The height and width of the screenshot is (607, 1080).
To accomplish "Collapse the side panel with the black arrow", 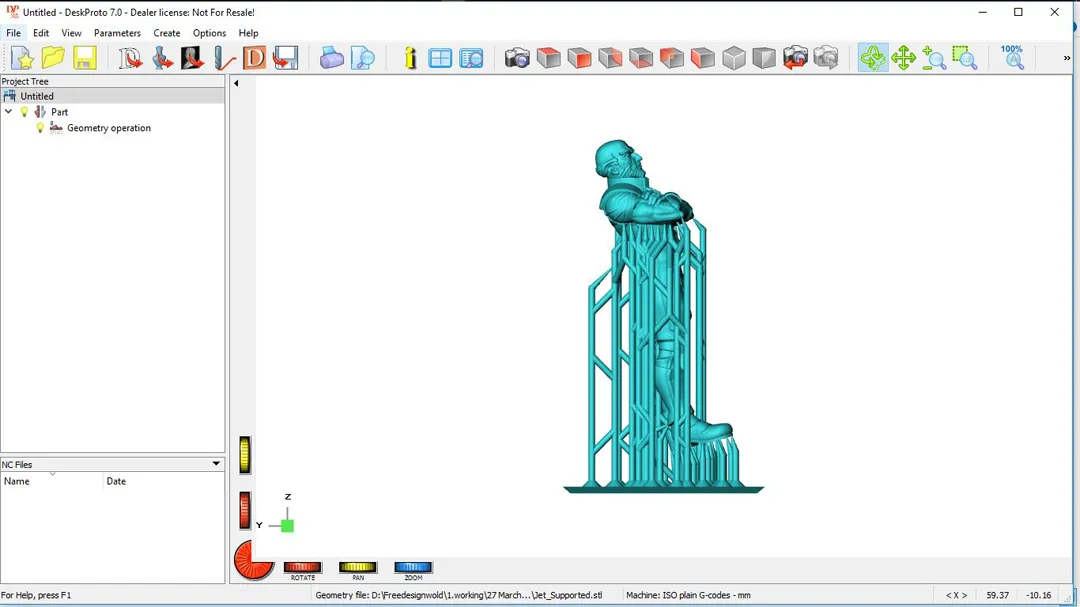I will pyautogui.click(x=236, y=83).
